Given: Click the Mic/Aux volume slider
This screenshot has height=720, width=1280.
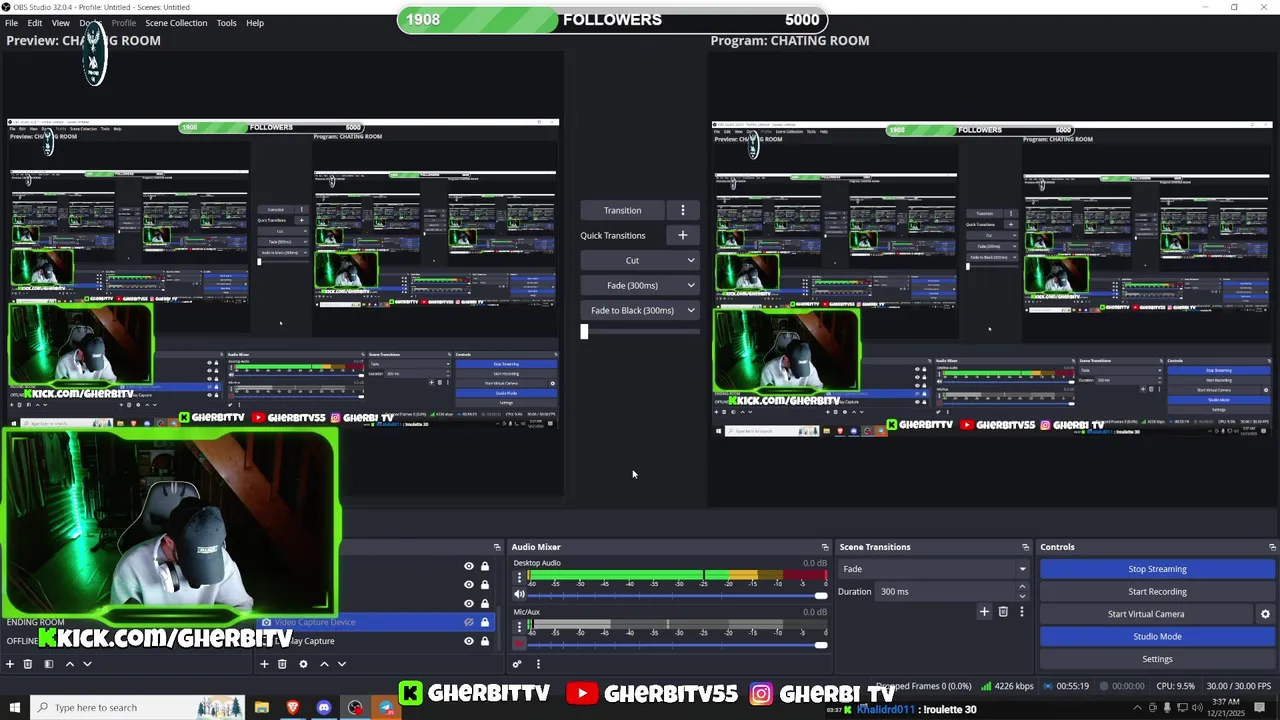Looking at the screenshot, I should click(x=677, y=644).
